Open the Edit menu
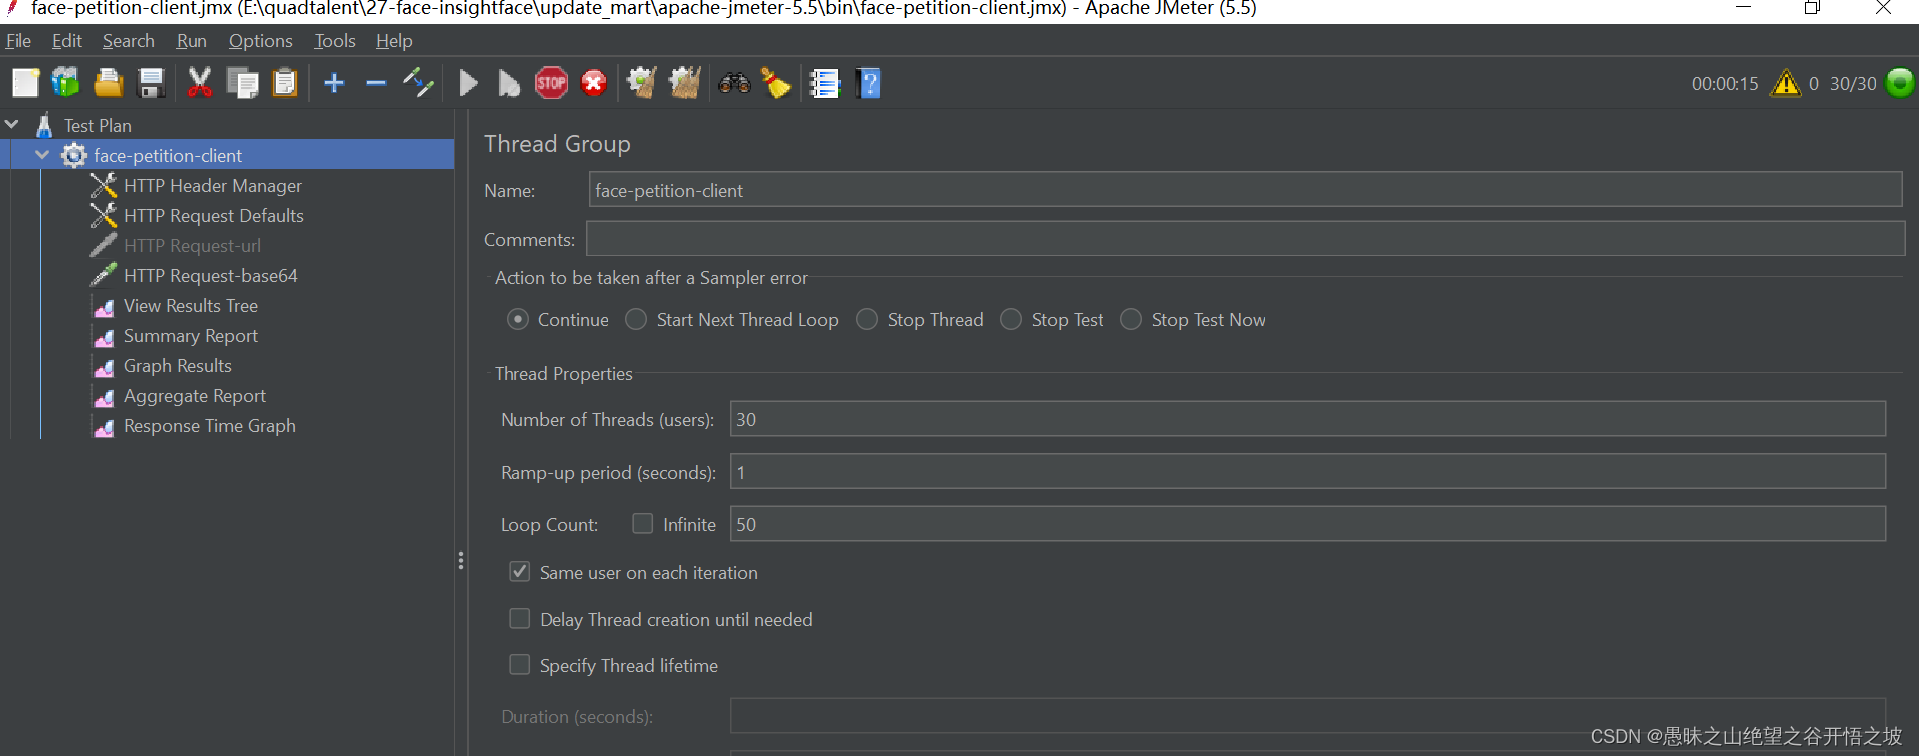1919x756 pixels. click(x=66, y=41)
